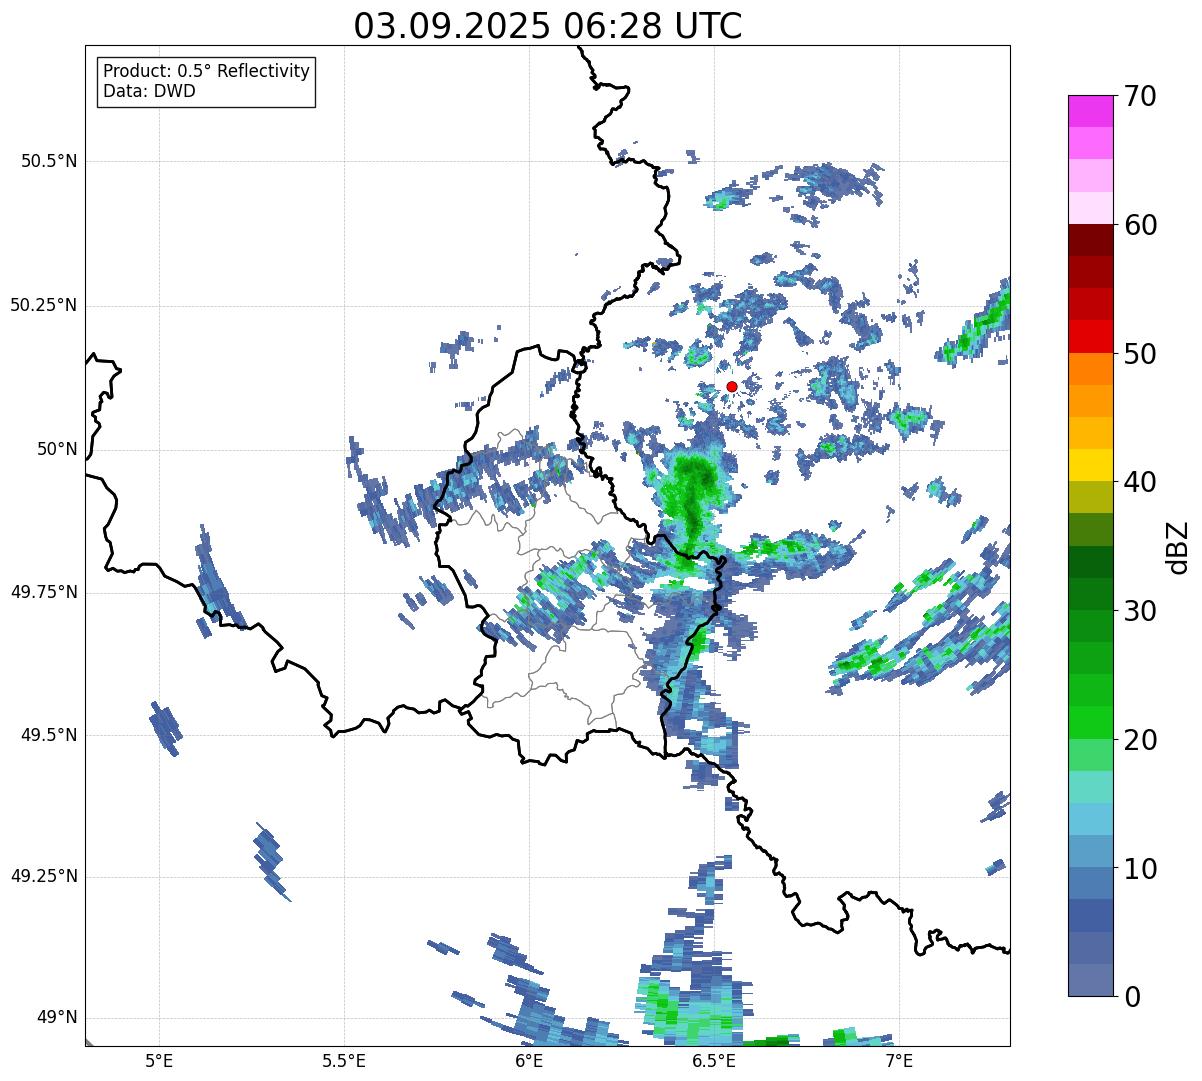This screenshot has height=1081, width=1202.
Task: Click latitude label 50°N
Action: (57, 449)
